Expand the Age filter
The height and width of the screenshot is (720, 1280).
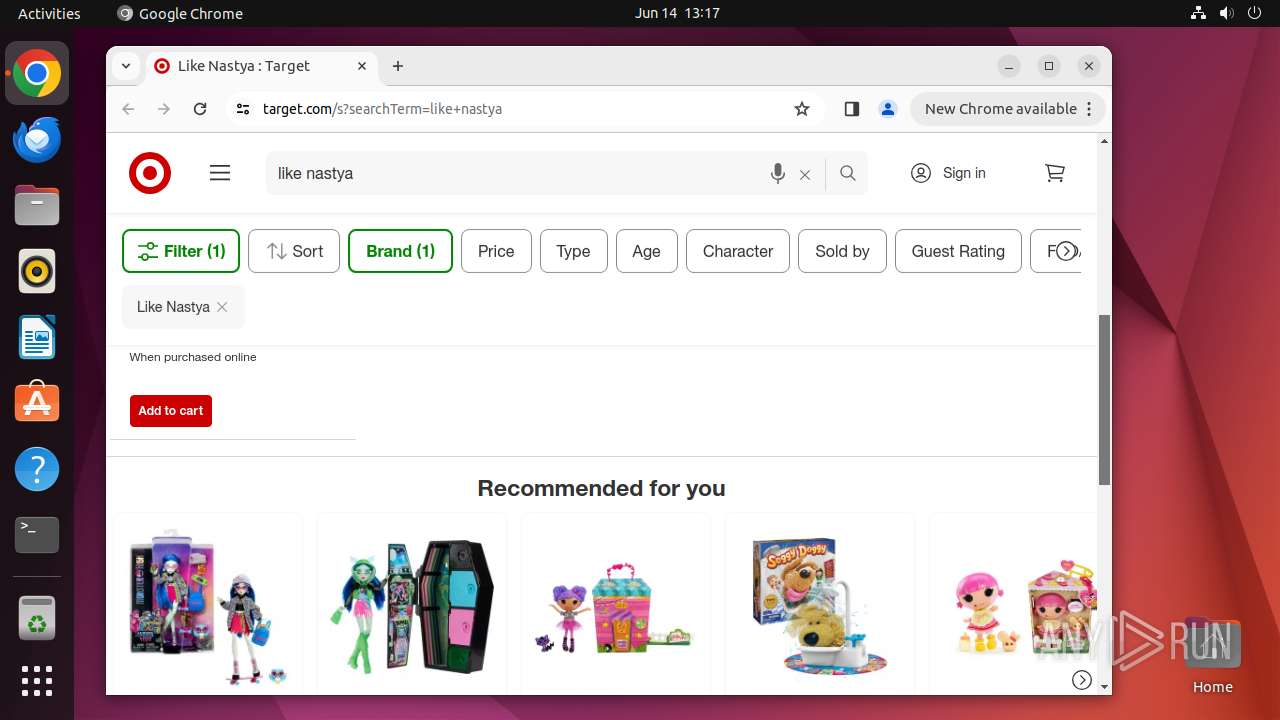646,251
